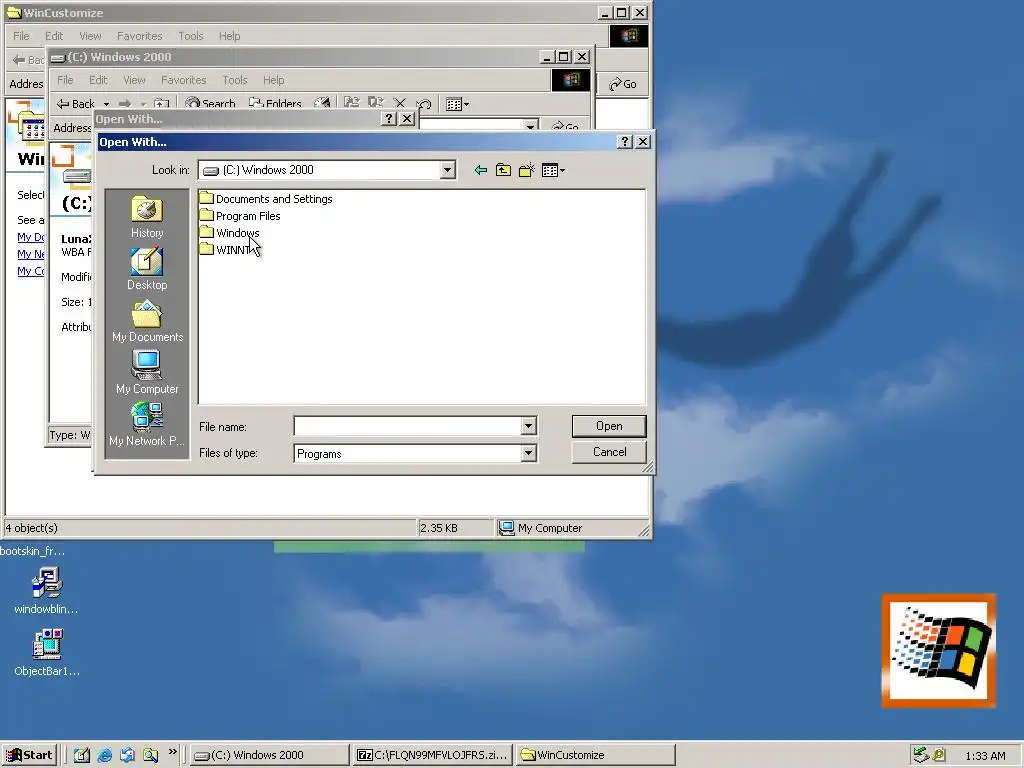Click Up One Level icon in Open With dialog
Screen dimensions: 1024x768
tap(503, 170)
